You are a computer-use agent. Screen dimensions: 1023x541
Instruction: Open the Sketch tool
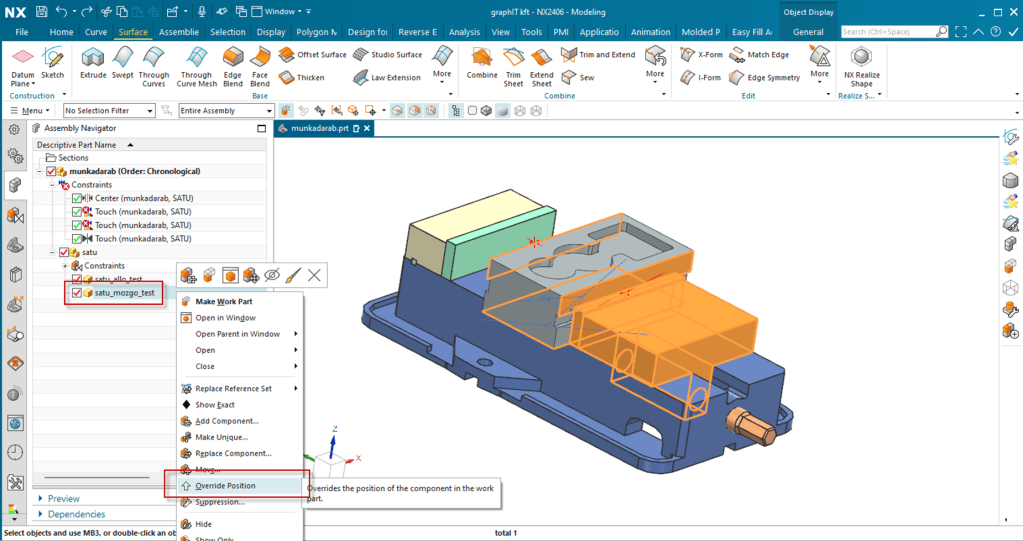coord(52,56)
